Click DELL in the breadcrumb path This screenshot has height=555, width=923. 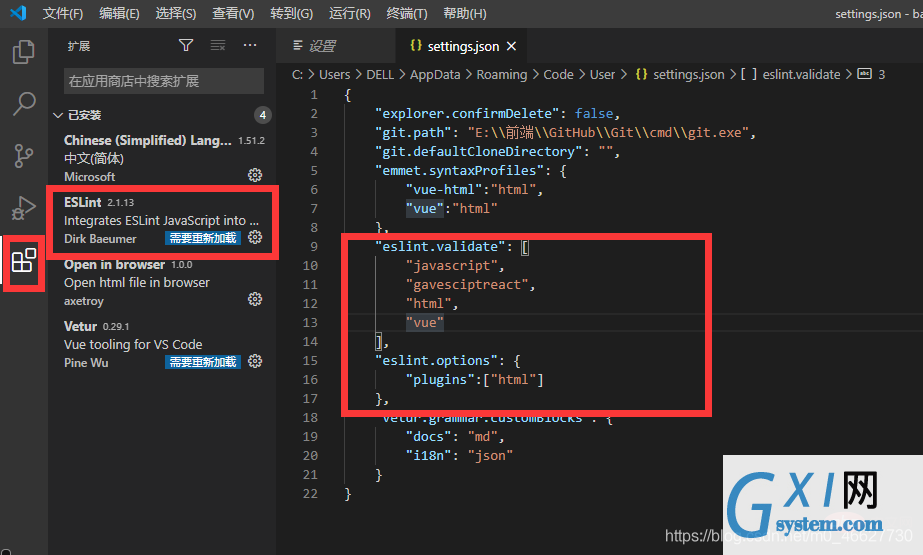click(x=380, y=74)
